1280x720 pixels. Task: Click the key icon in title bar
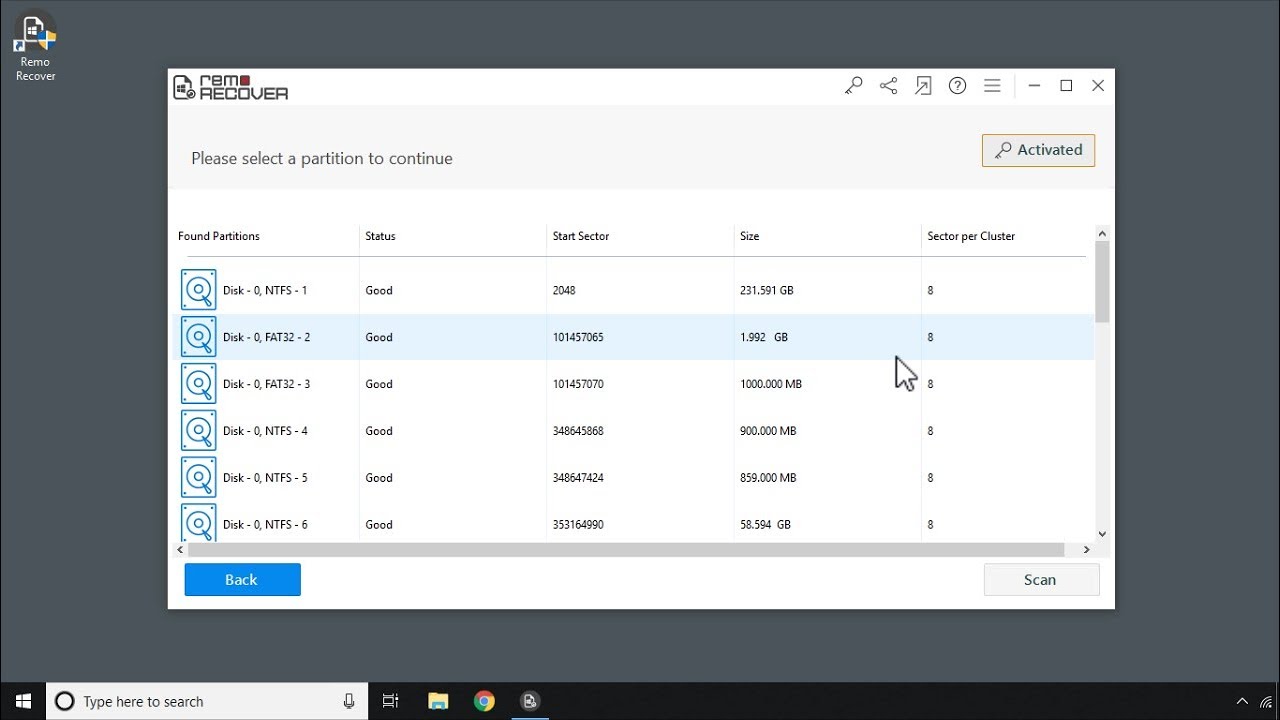[x=853, y=86]
